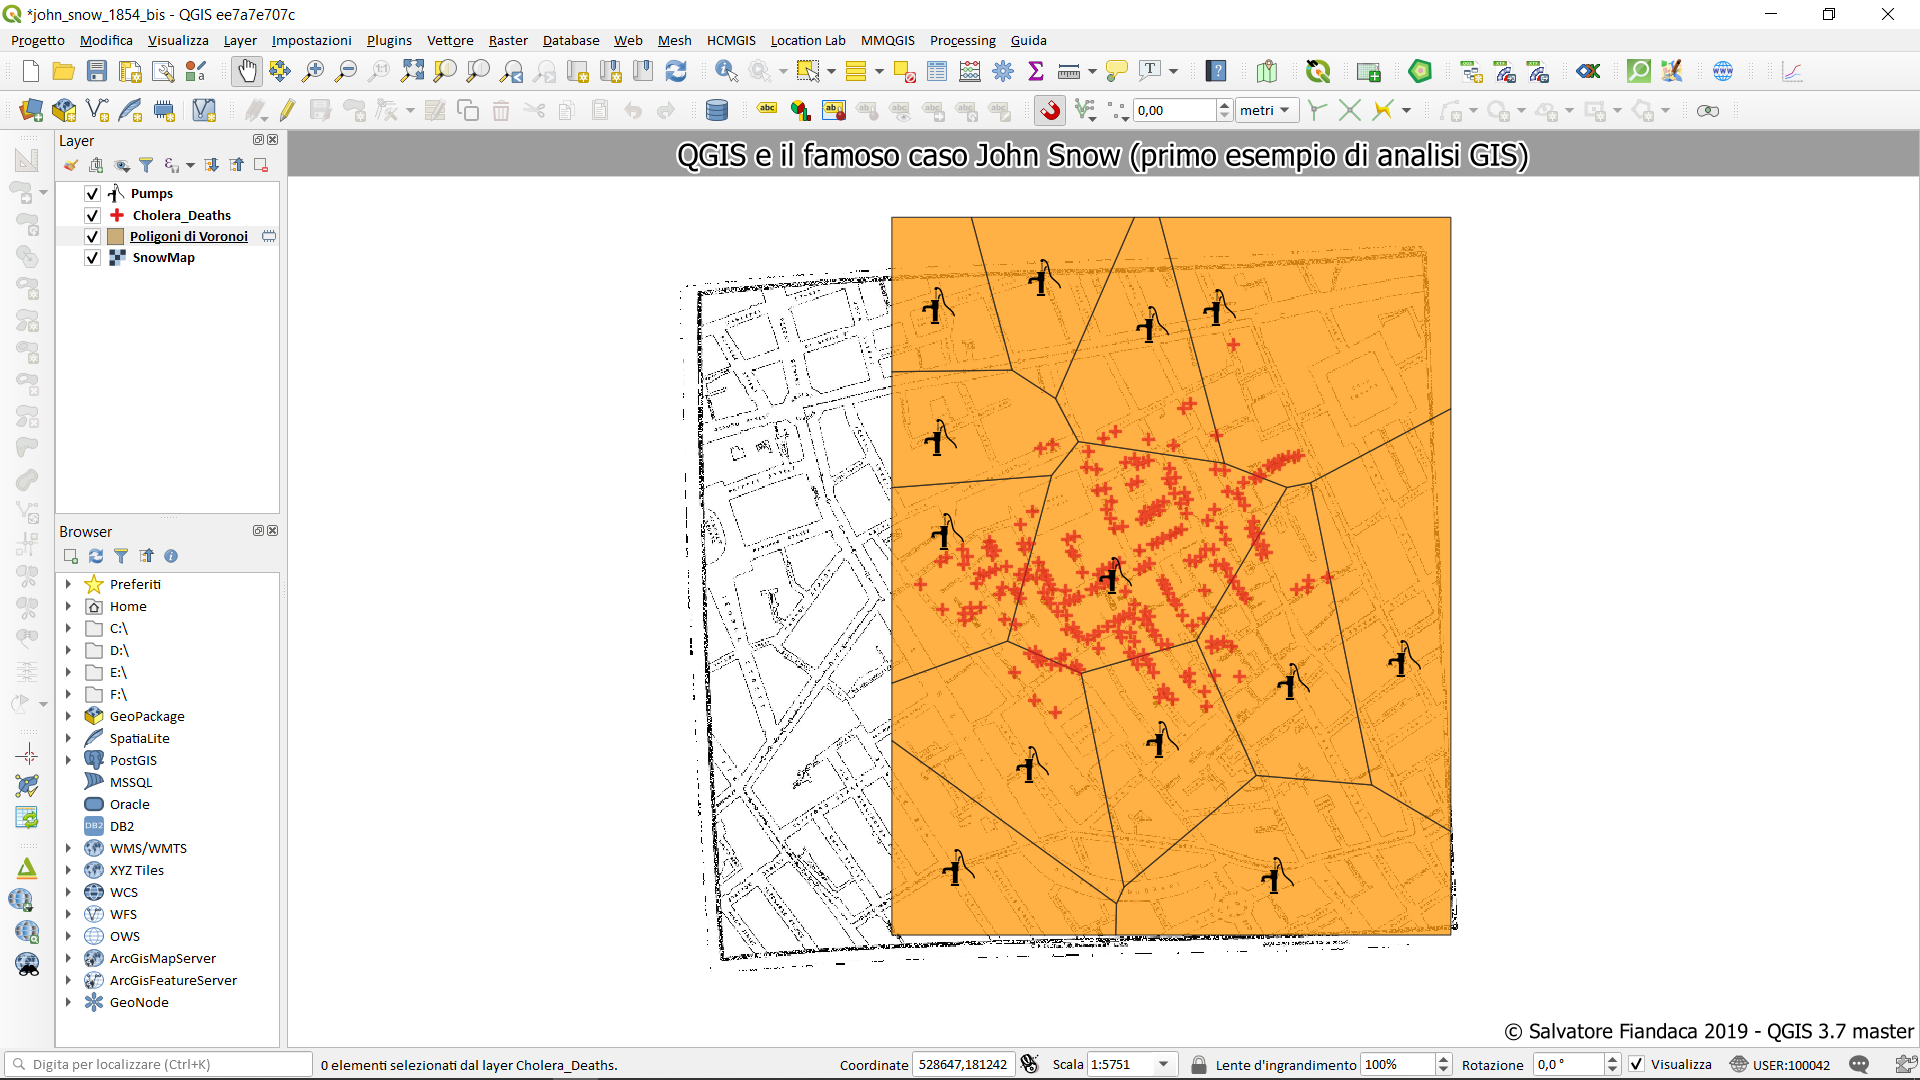Viewport: 1920px width, 1080px height.
Task: Click the Zoom In magnifier tool
Action: click(x=313, y=71)
